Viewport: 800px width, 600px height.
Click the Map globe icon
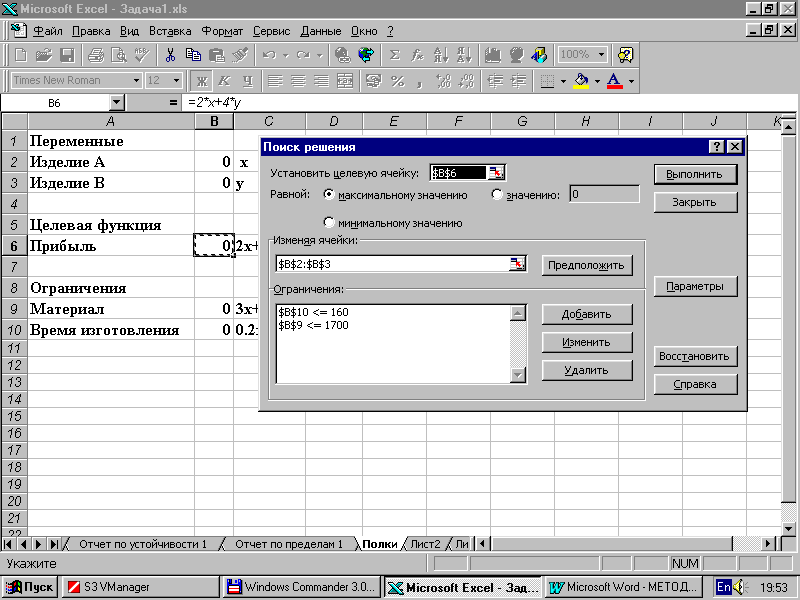(516, 55)
